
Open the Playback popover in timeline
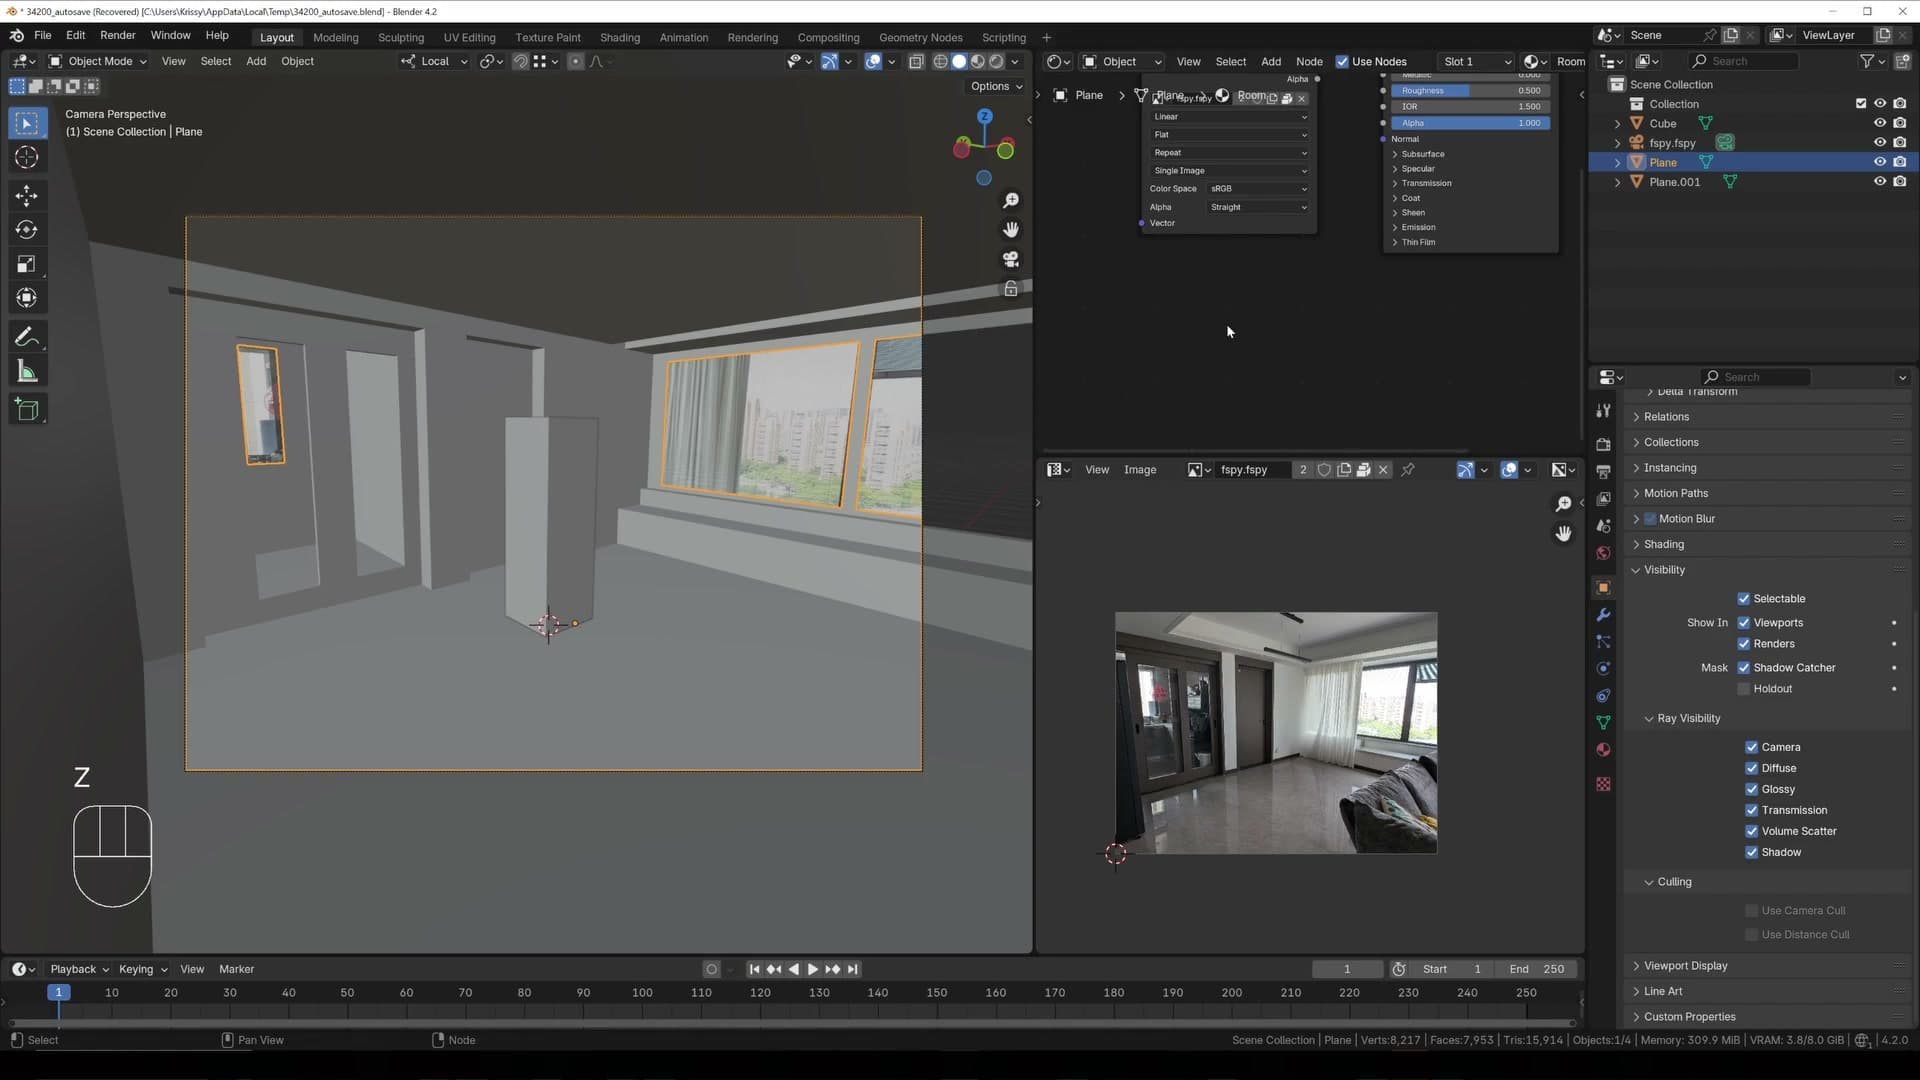tap(79, 970)
